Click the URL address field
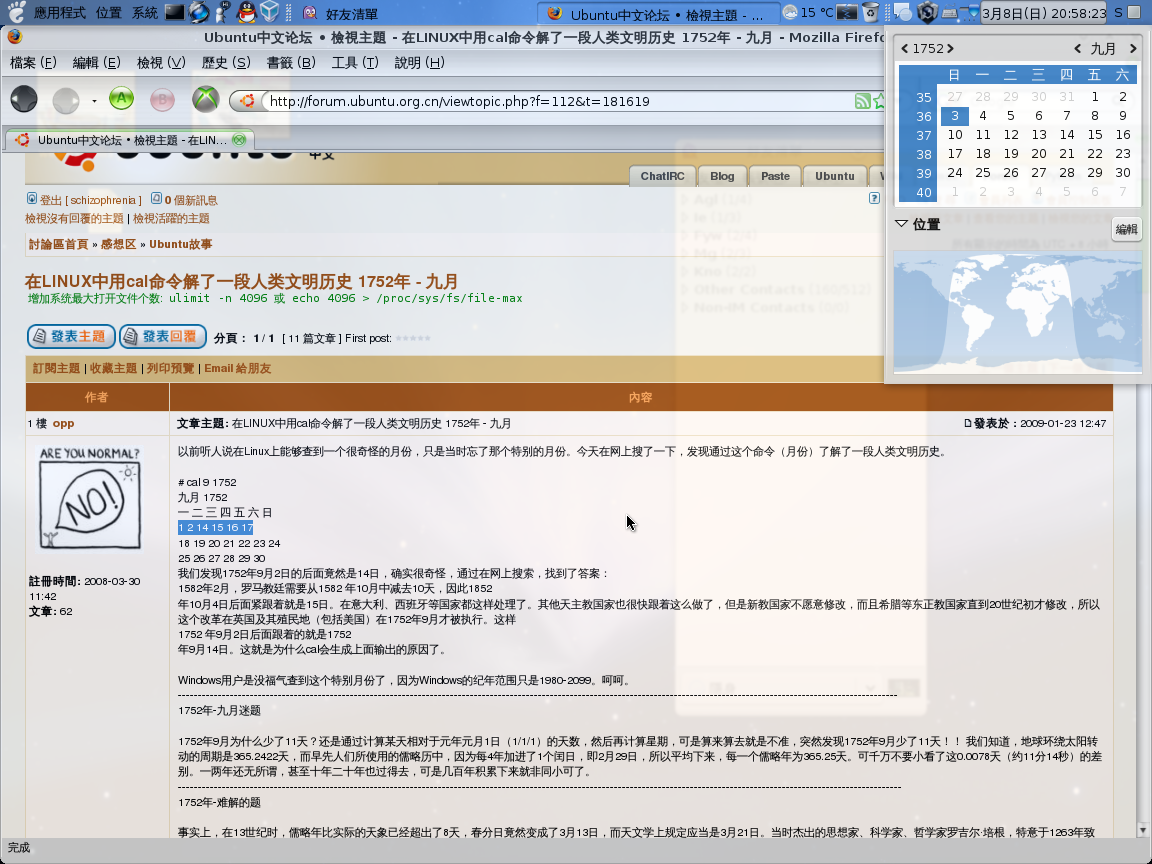The height and width of the screenshot is (864, 1152). click(x=558, y=101)
